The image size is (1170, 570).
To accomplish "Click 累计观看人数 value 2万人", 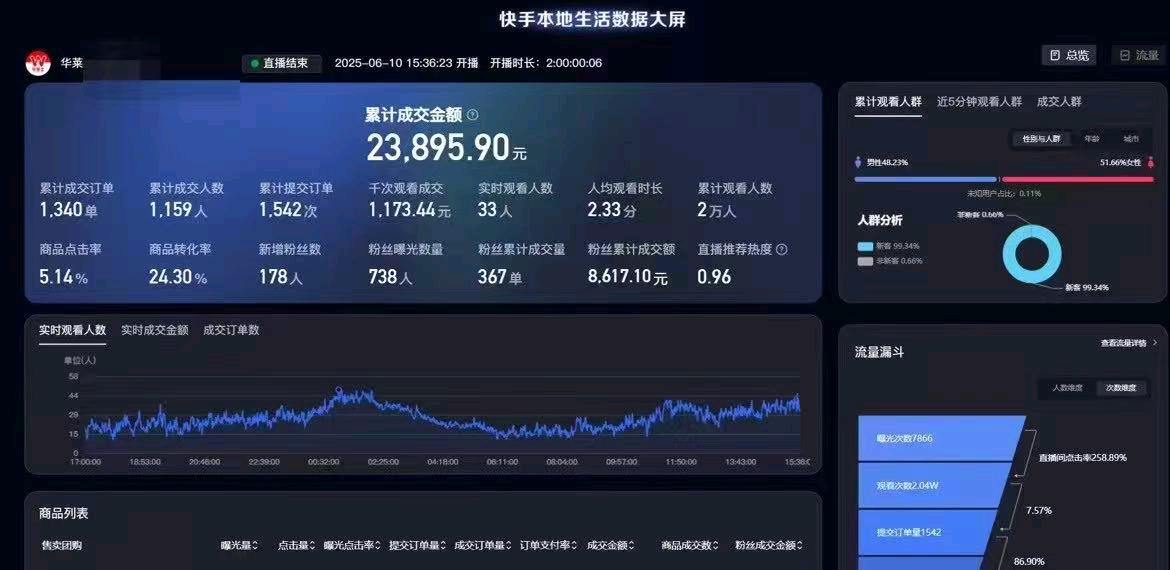I will pyautogui.click(x=717, y=210).
